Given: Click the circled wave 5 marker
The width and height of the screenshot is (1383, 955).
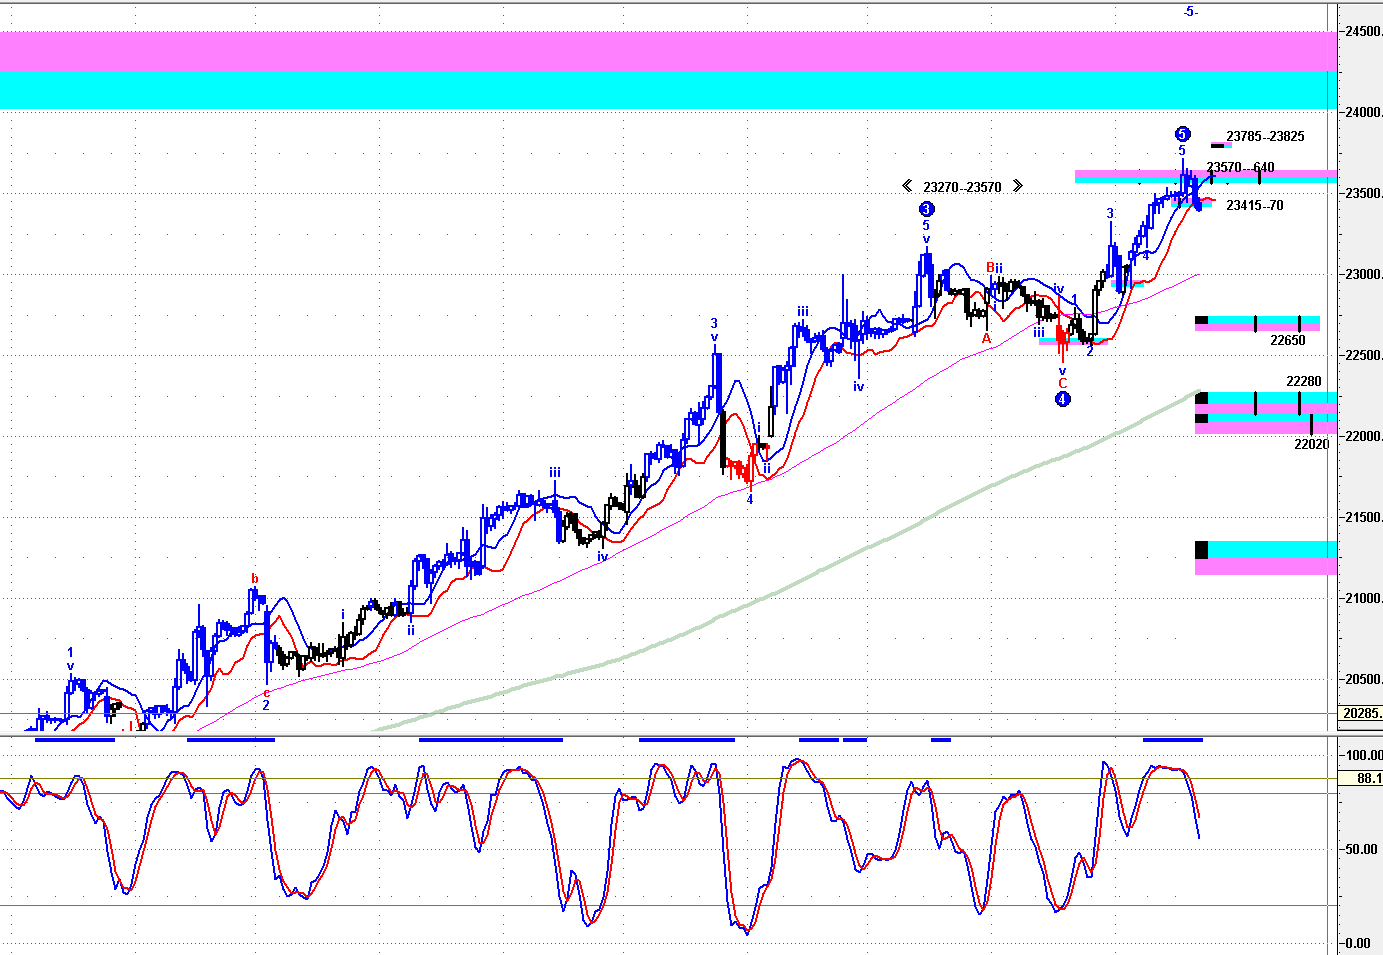Looking at the screenshot, I should tap(1182, 134).
